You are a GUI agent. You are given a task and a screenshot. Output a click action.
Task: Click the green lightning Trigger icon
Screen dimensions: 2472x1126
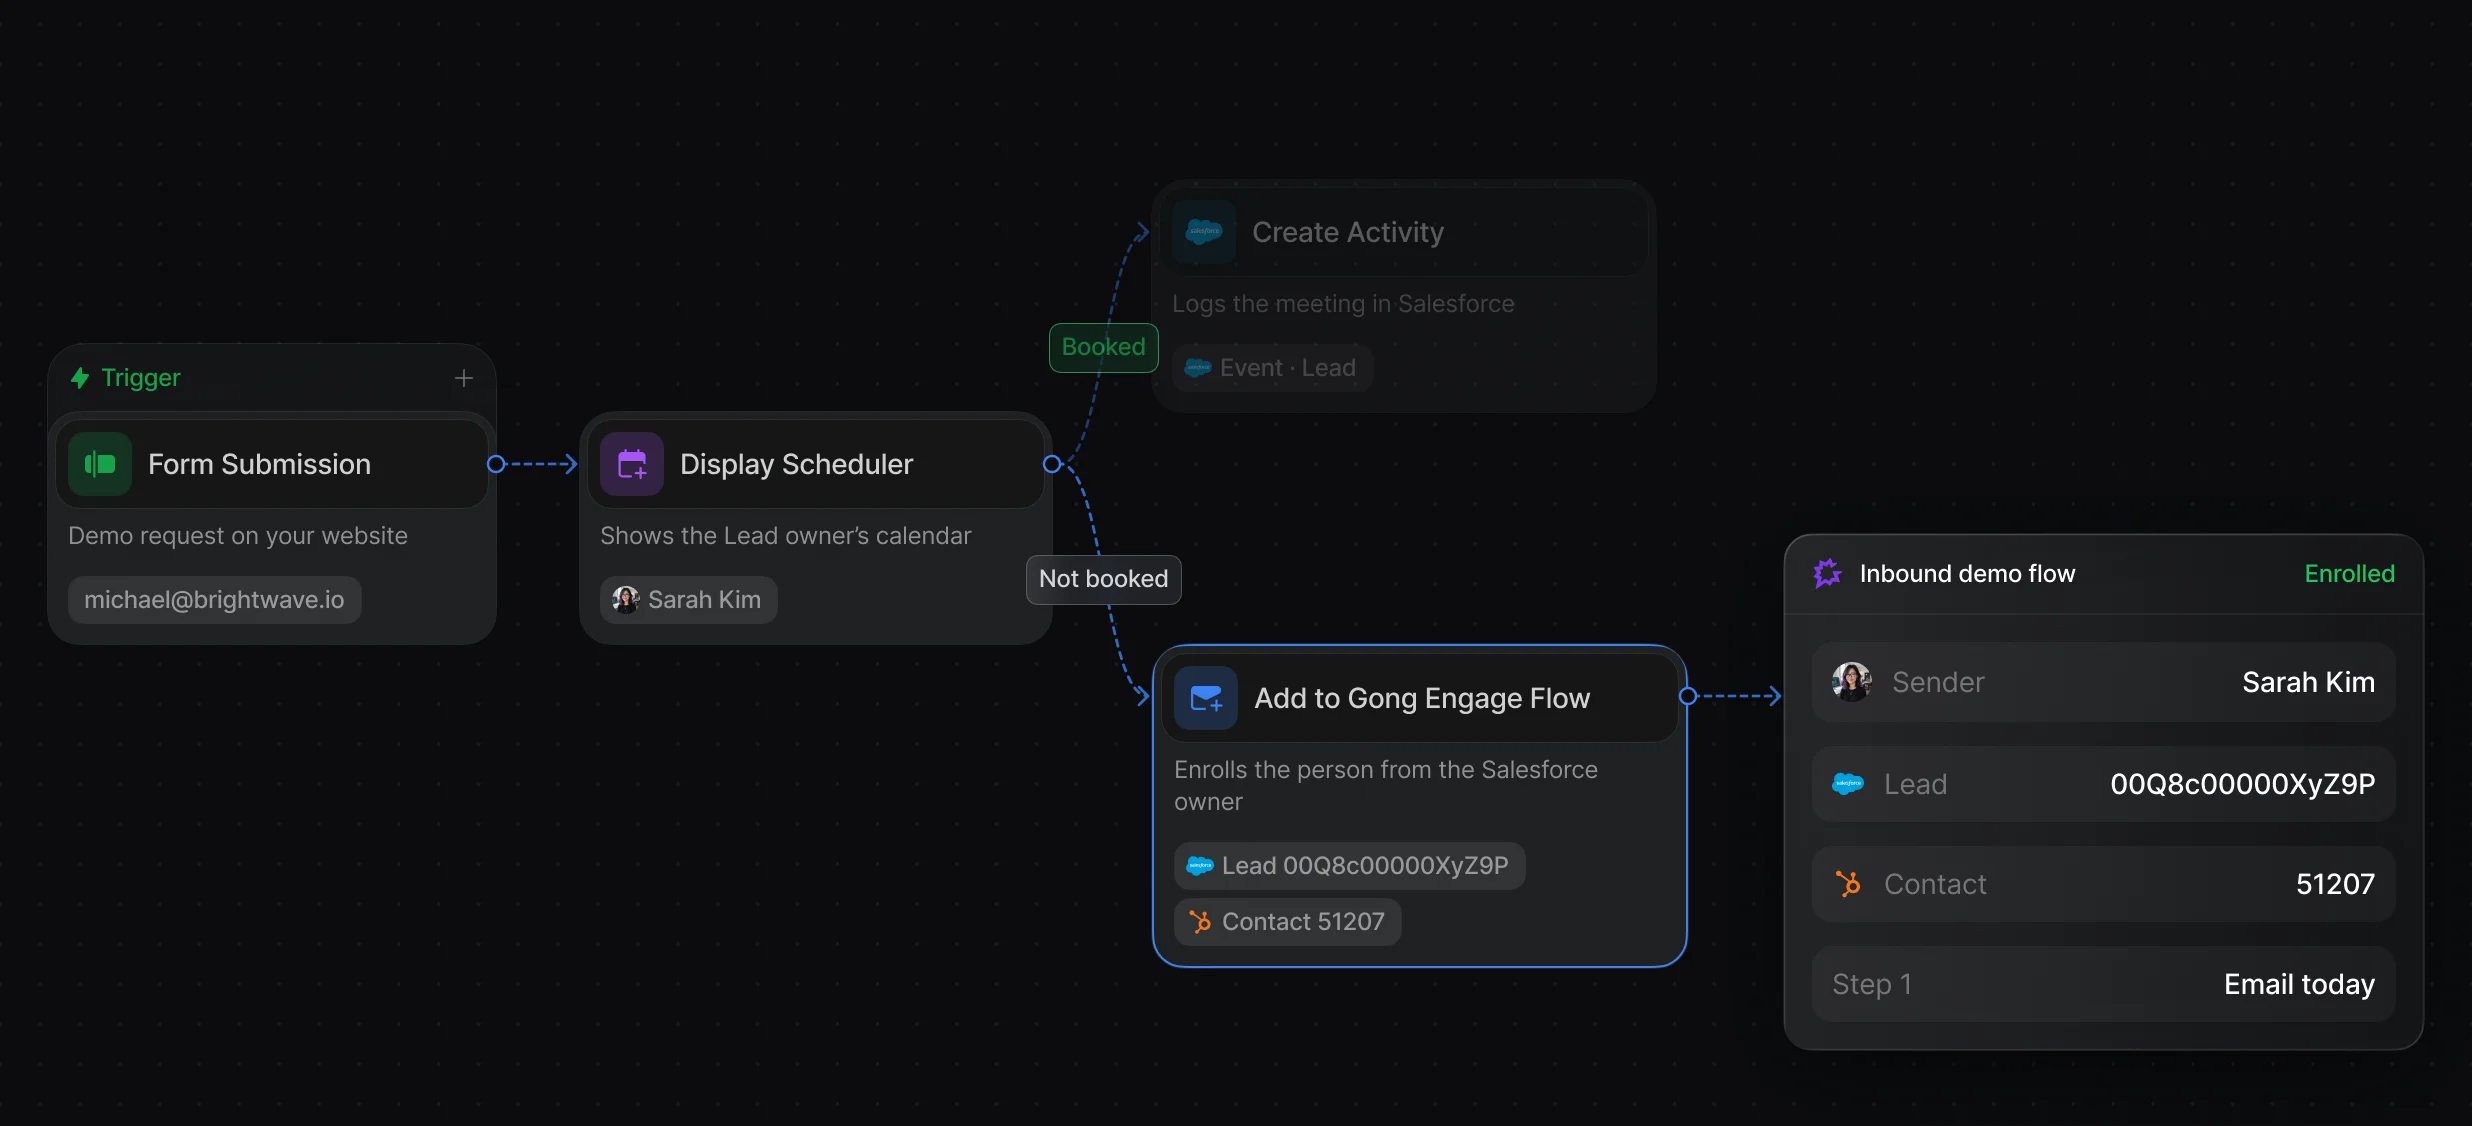[x=80, y=378]
